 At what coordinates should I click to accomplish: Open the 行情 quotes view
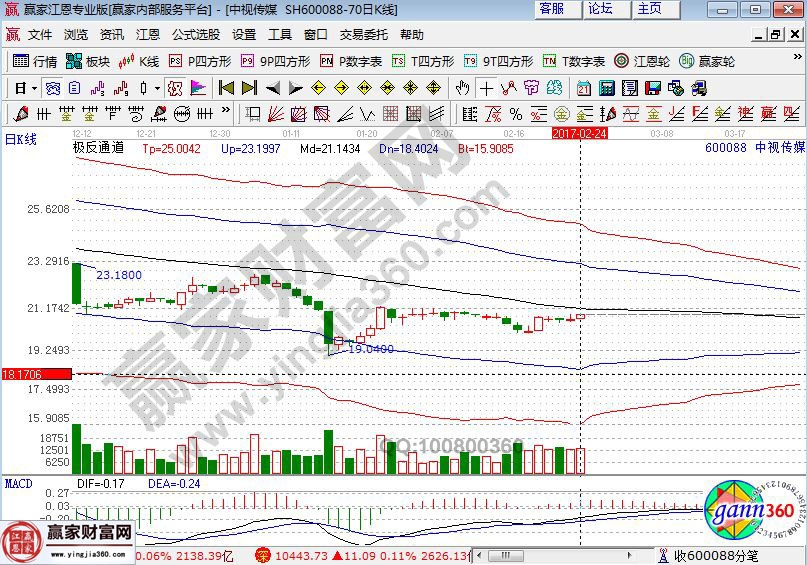(x=35, y=61)
